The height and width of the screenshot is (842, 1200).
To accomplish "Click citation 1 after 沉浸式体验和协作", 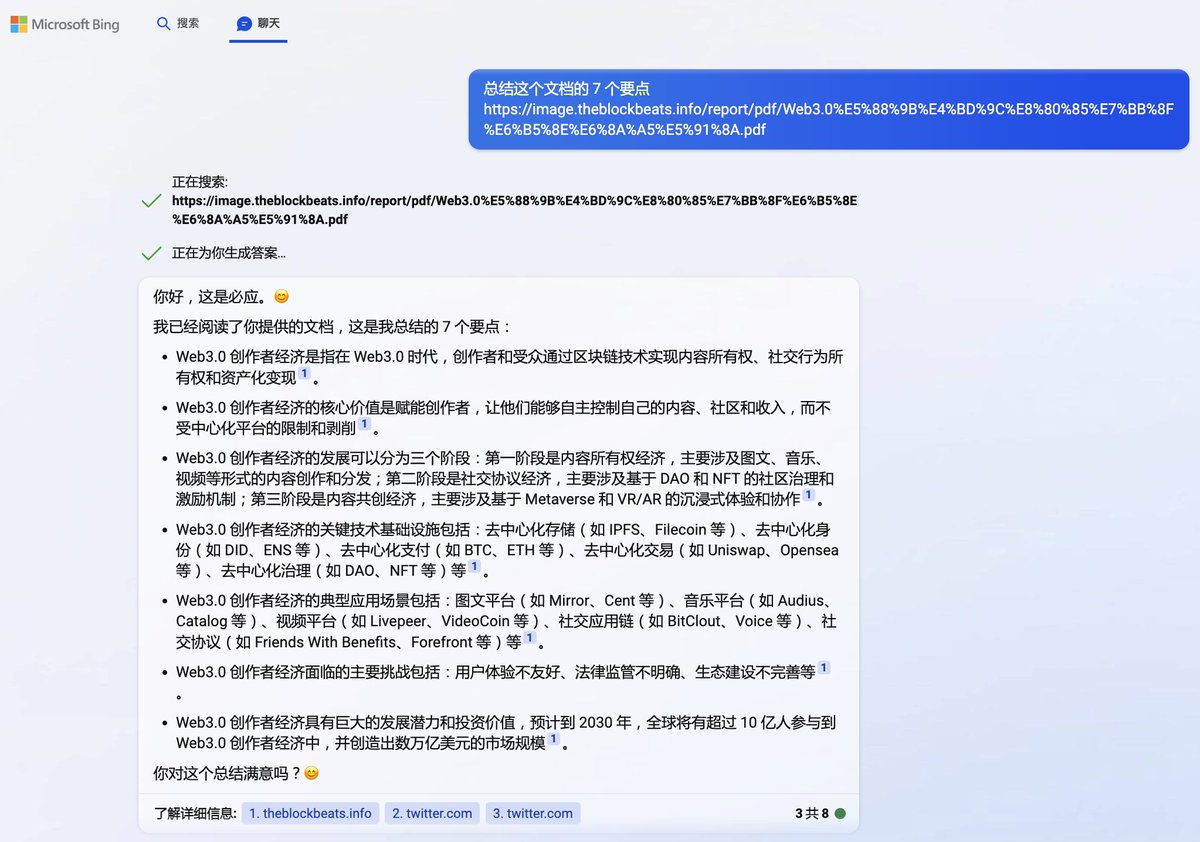I will point(808,495).
